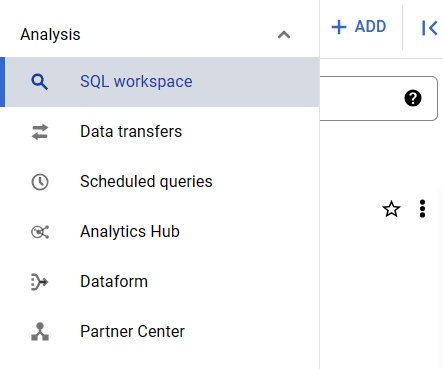
Task: Navigate to Dataform
Action: click(160, 282)
